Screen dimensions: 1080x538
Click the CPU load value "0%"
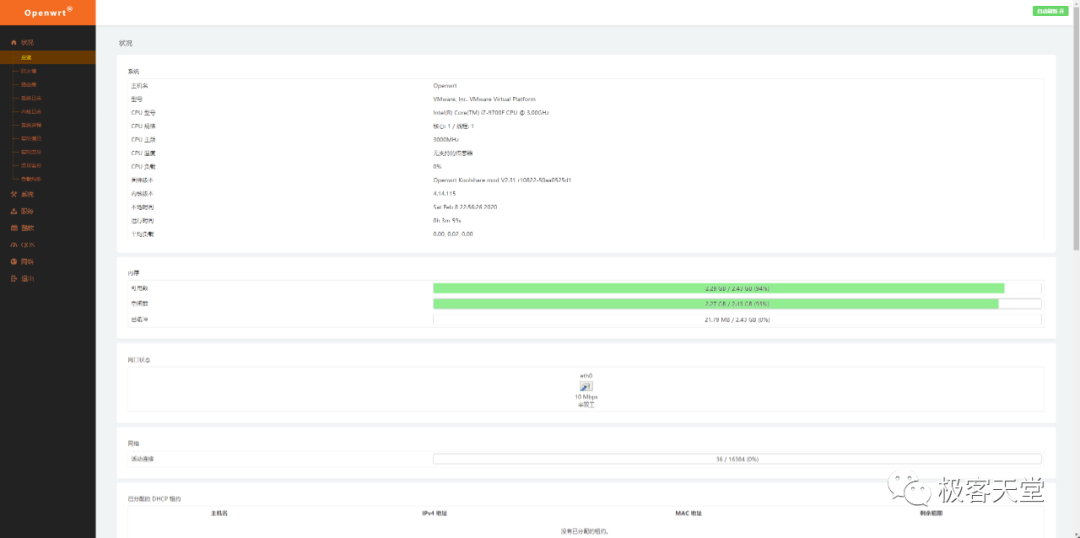(437, 167)
